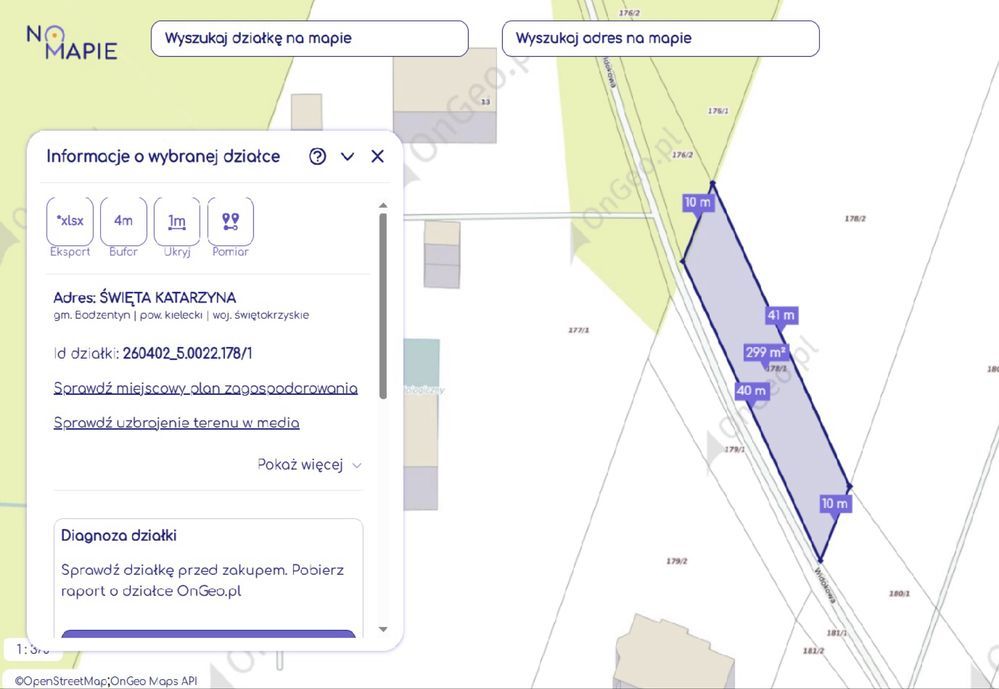Click the panel scrollbar thumb
The width and height of the screenshot is (999, 689).
pos(383,306)
